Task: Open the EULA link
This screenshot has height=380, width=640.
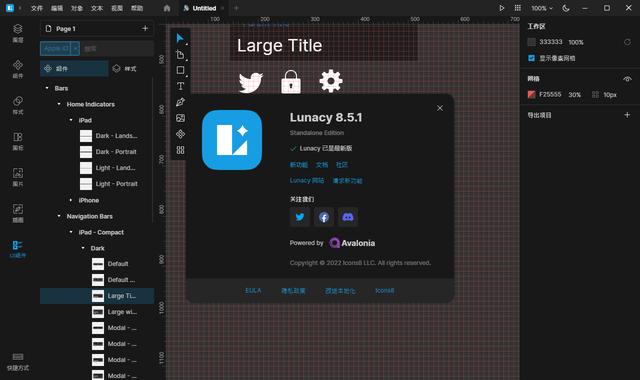Action: (x=253, y=291)
